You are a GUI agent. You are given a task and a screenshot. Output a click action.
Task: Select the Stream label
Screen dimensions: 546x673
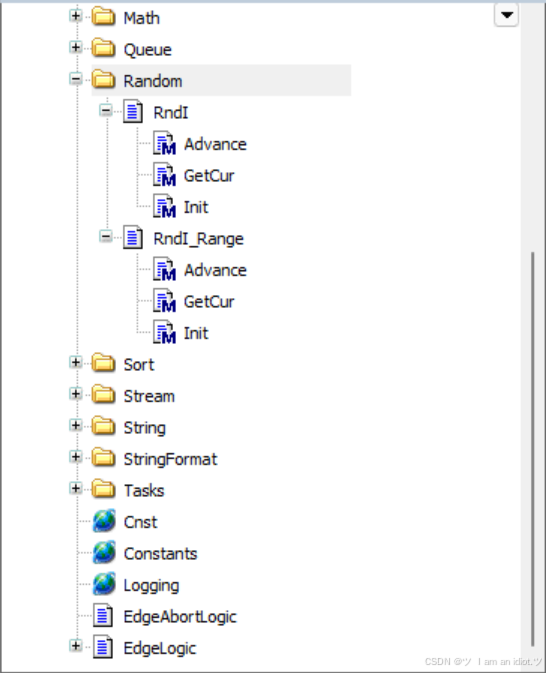[x=149, y=396]
